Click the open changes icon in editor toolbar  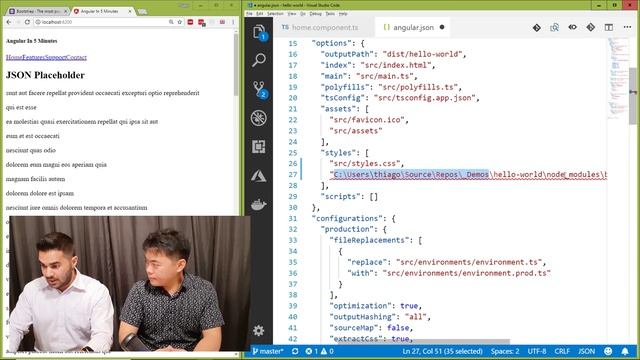point(554,27)
